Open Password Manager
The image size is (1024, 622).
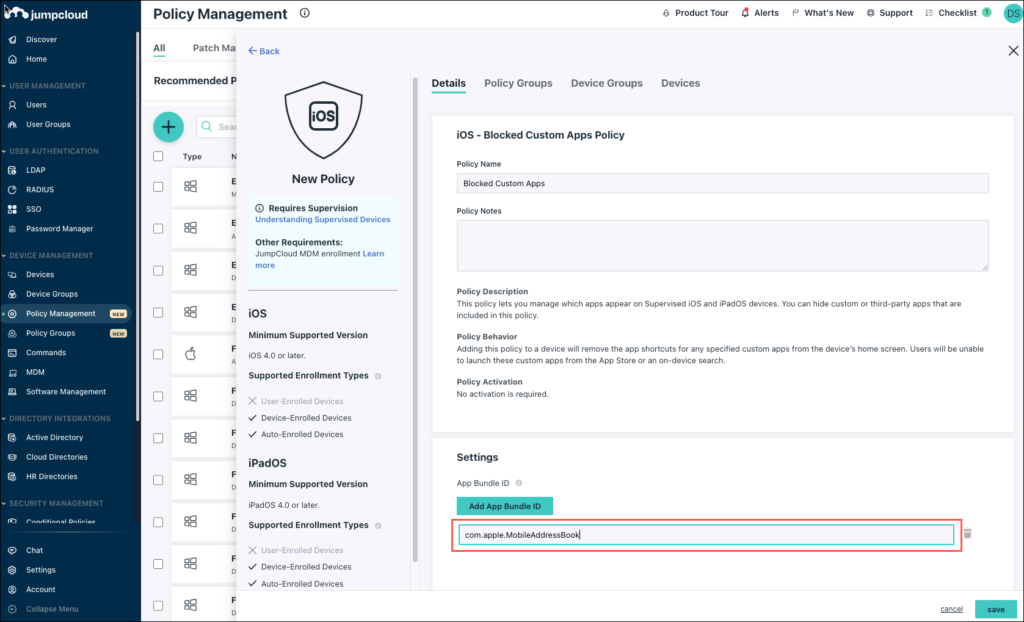[59, 229]
